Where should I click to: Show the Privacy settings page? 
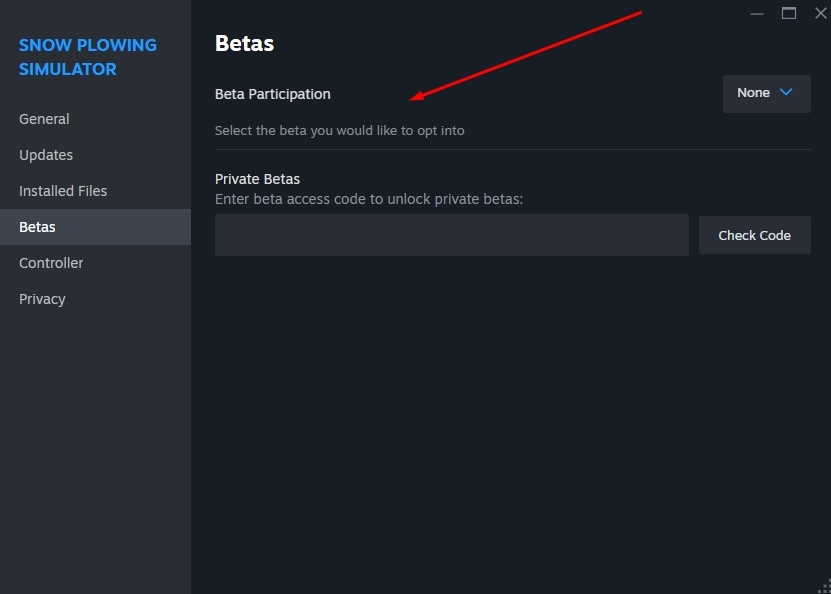click(x=42, y=299)
